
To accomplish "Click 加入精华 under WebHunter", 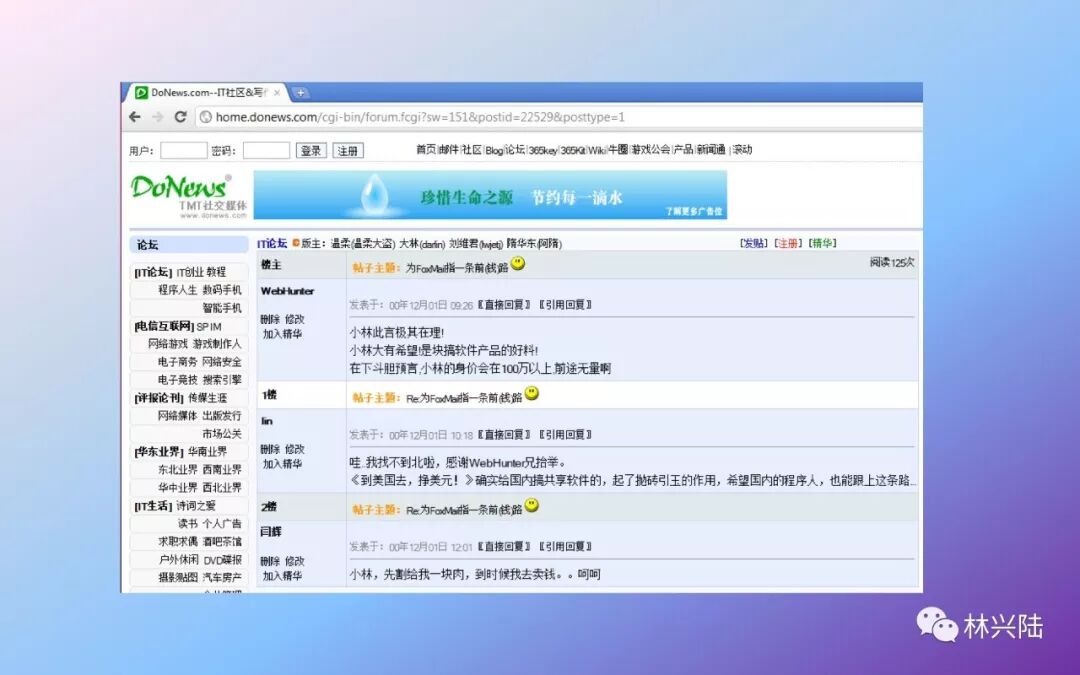I will [282, 334].
